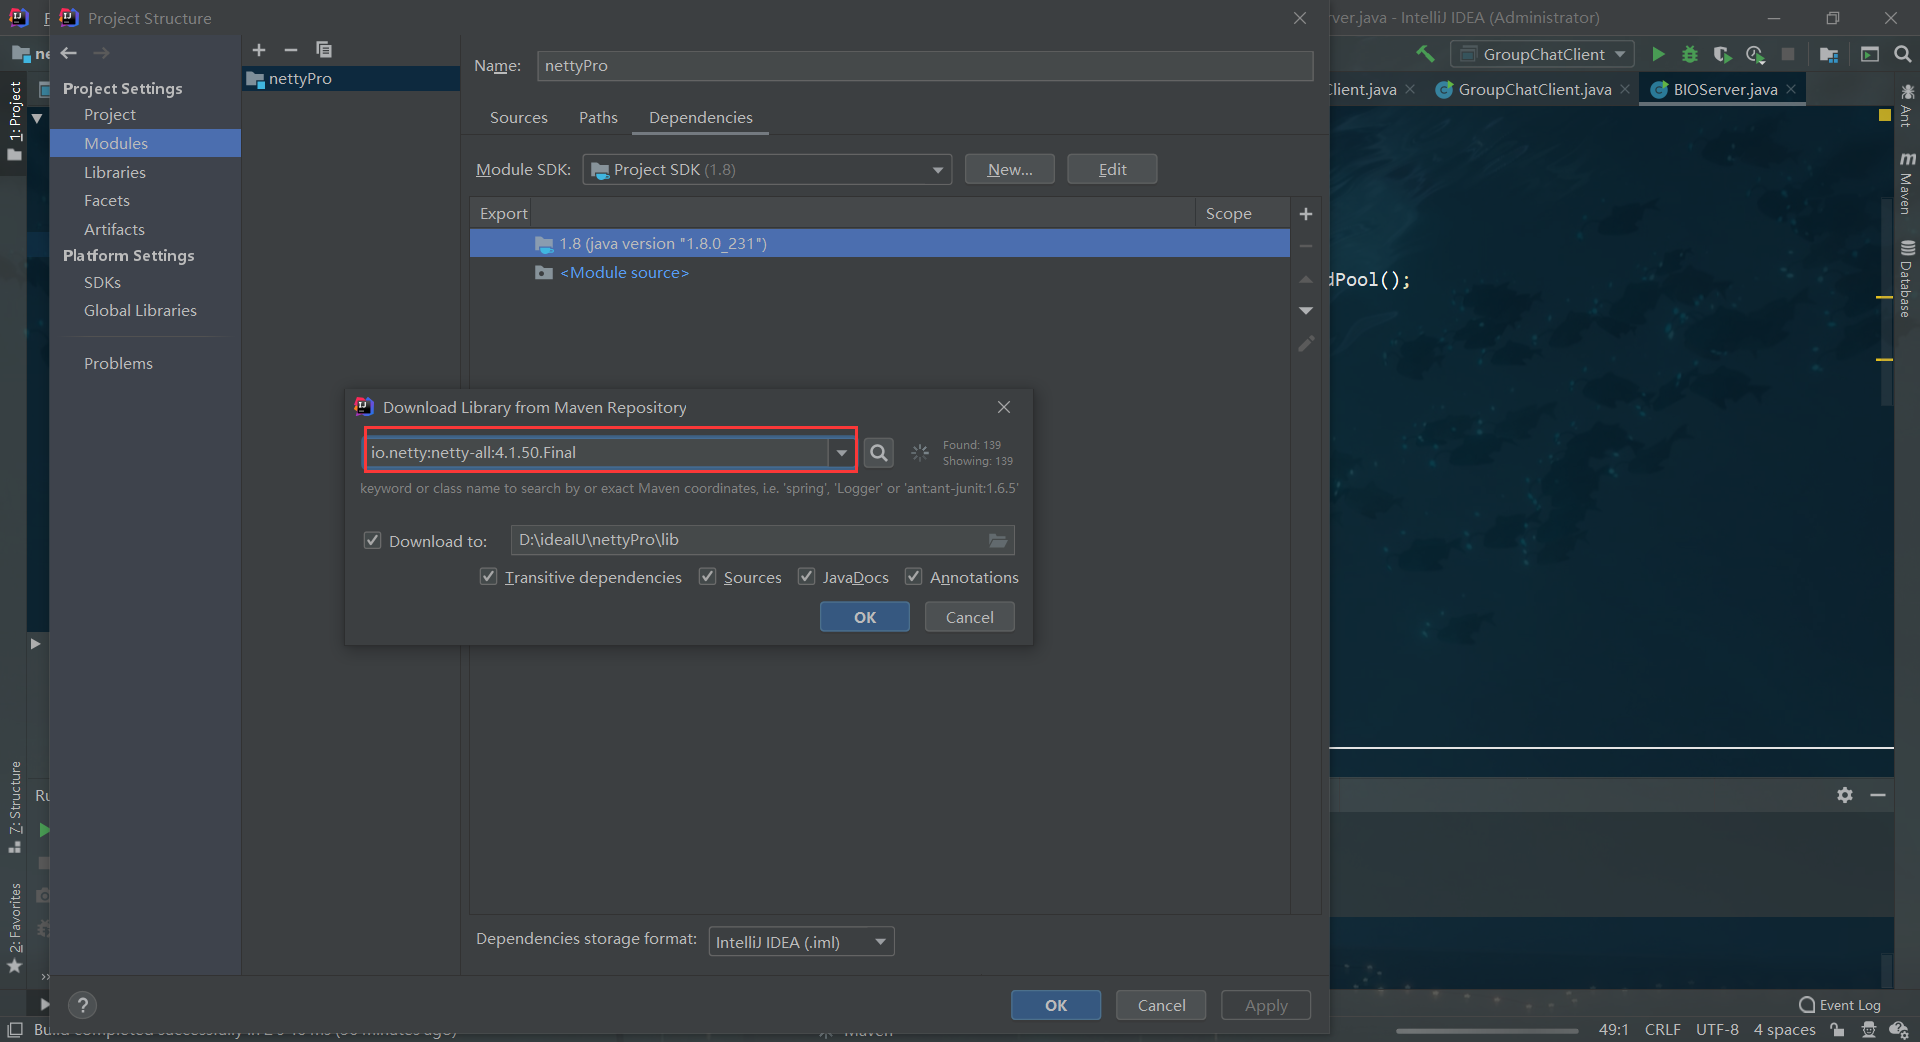Click the back navigation arrow in Project Structure
The image size is (1920, 1042).
69,53
